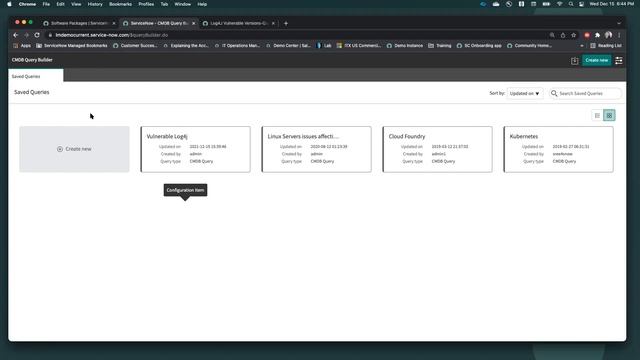Switch to list view of saved queries
Viewport: 640px width, 360px height.
[597, 116]
